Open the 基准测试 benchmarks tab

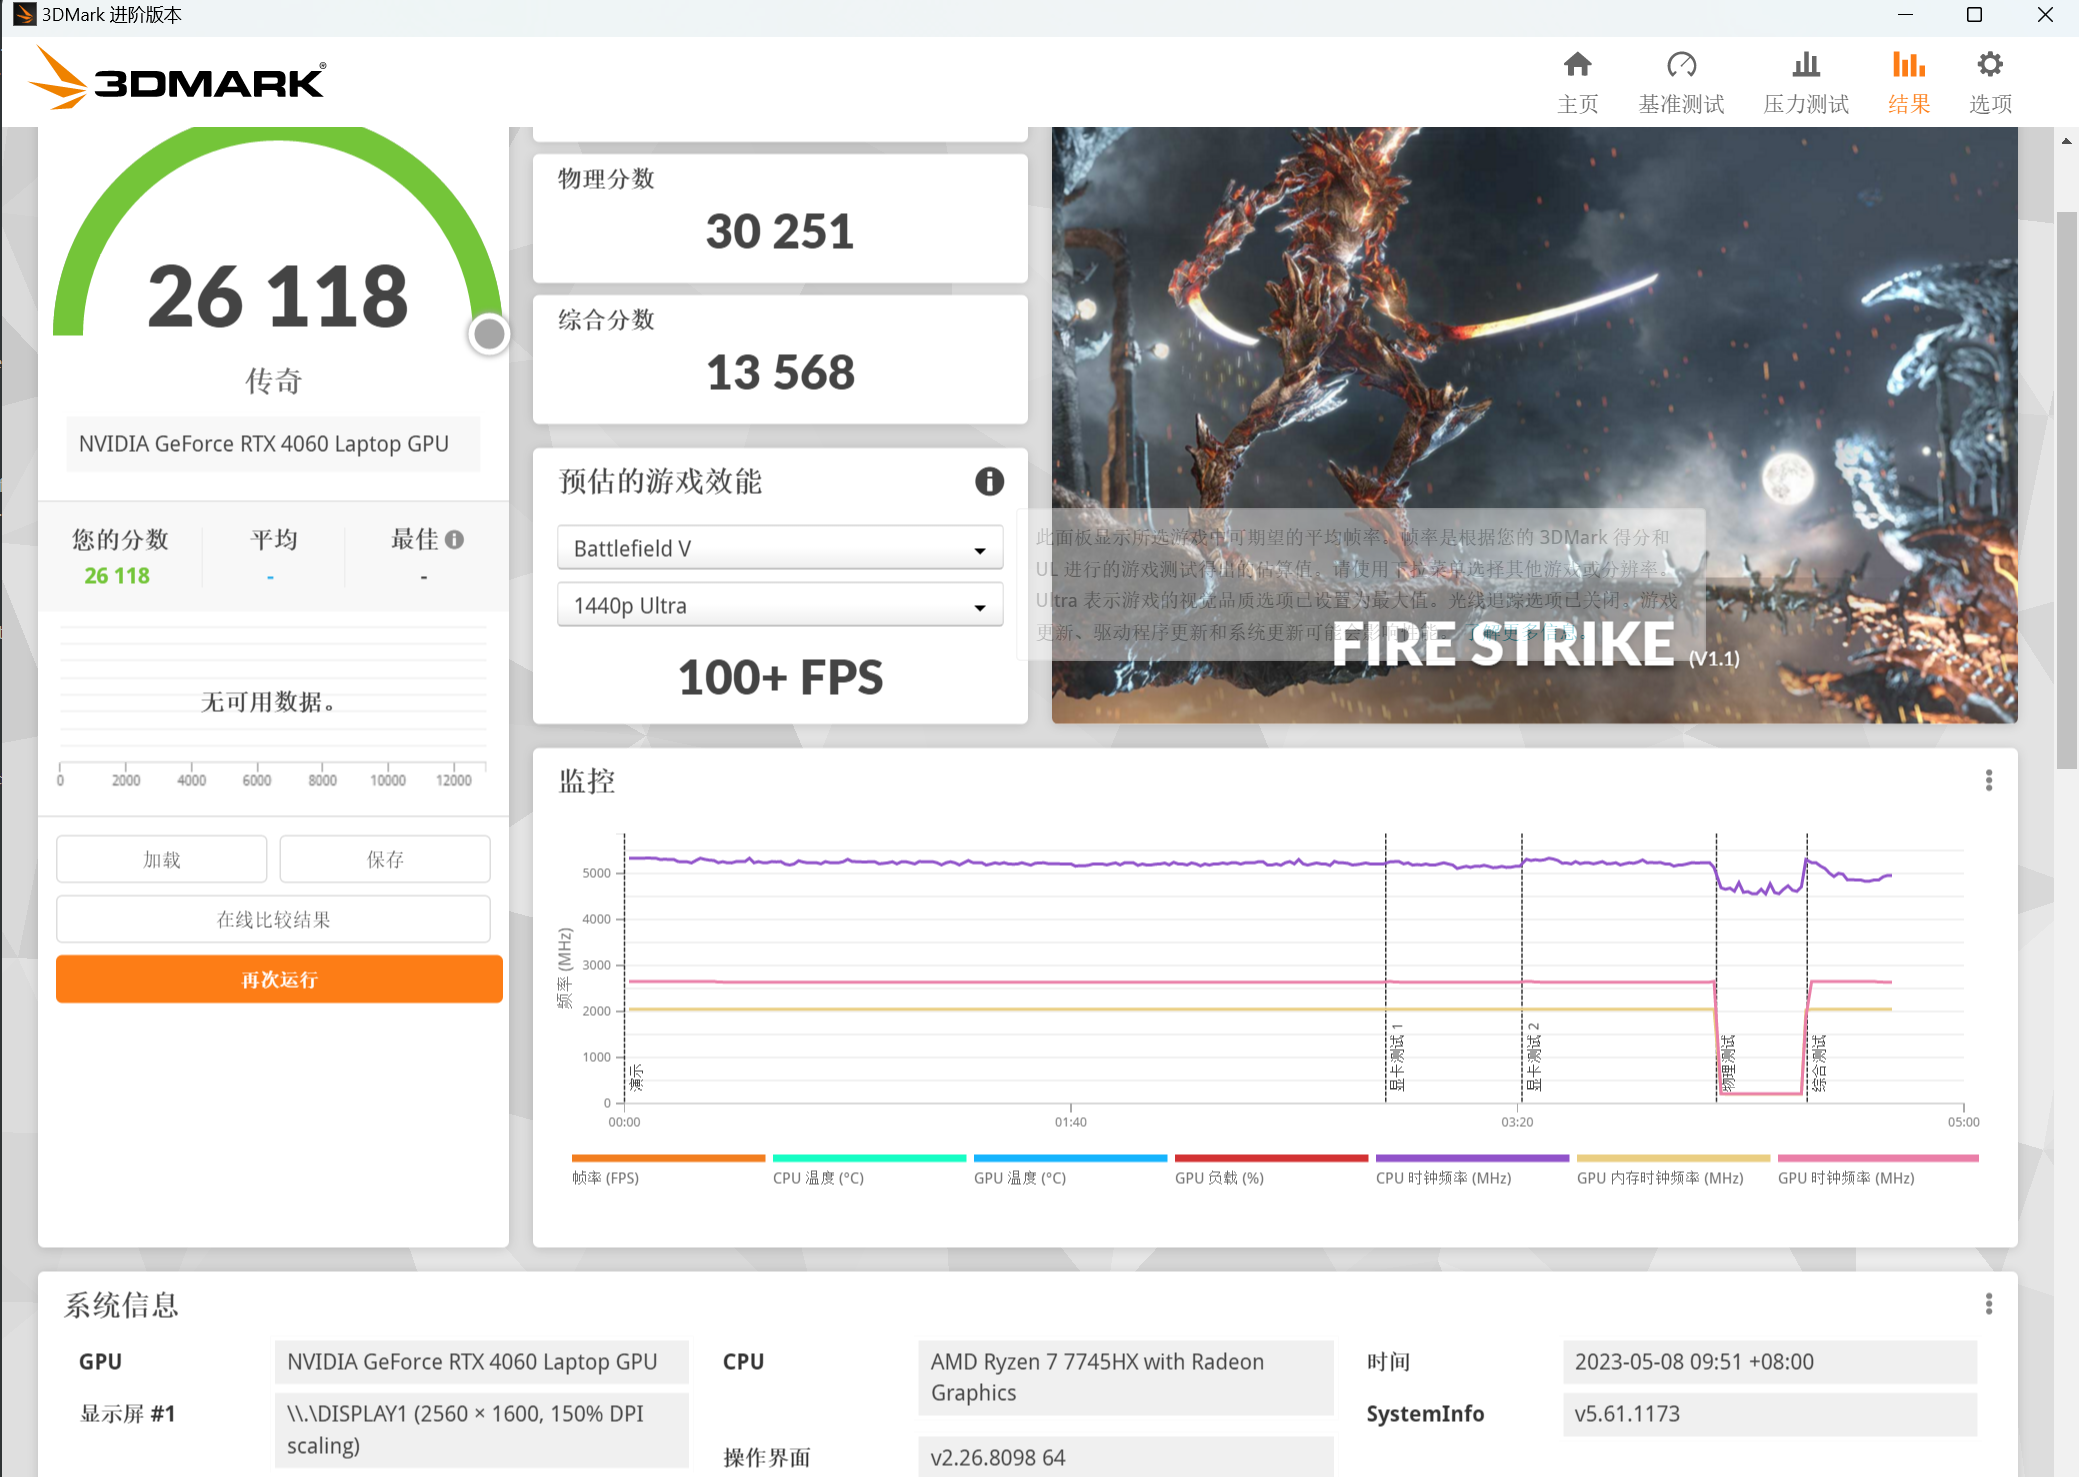pos(1681,83)
